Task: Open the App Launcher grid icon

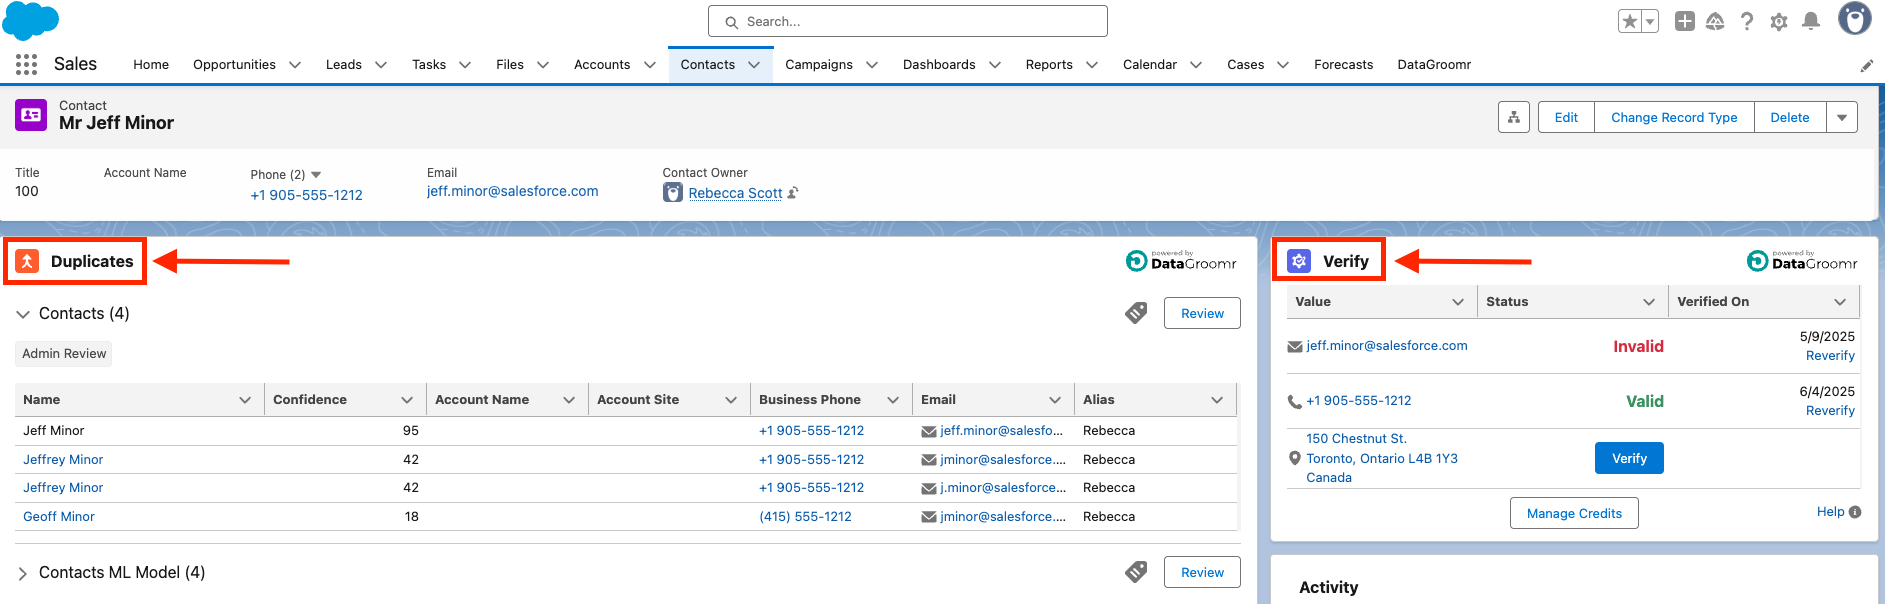Action: 27,64
